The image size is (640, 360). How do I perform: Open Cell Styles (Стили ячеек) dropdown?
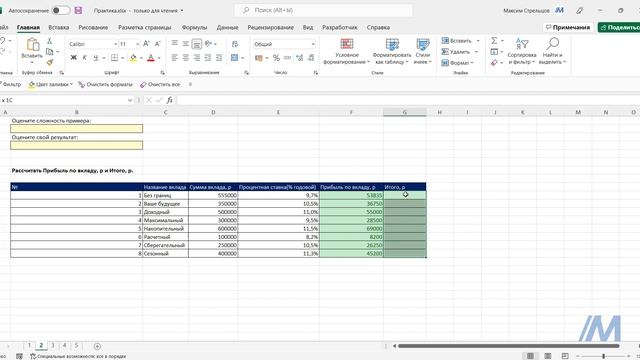pos(423,51)
